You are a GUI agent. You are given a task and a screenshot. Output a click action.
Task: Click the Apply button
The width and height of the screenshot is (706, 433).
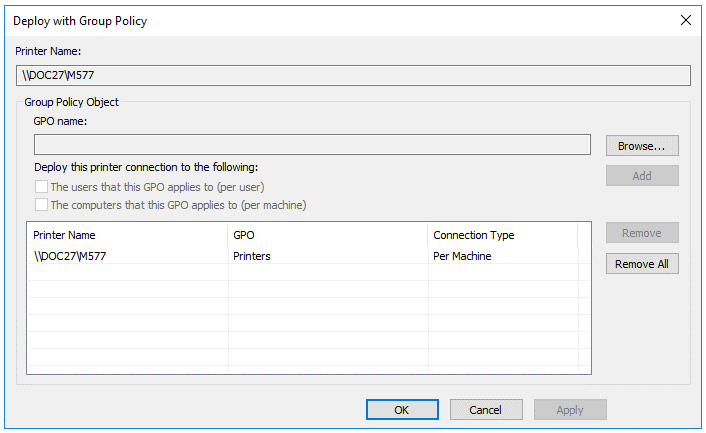pos(570,410)
